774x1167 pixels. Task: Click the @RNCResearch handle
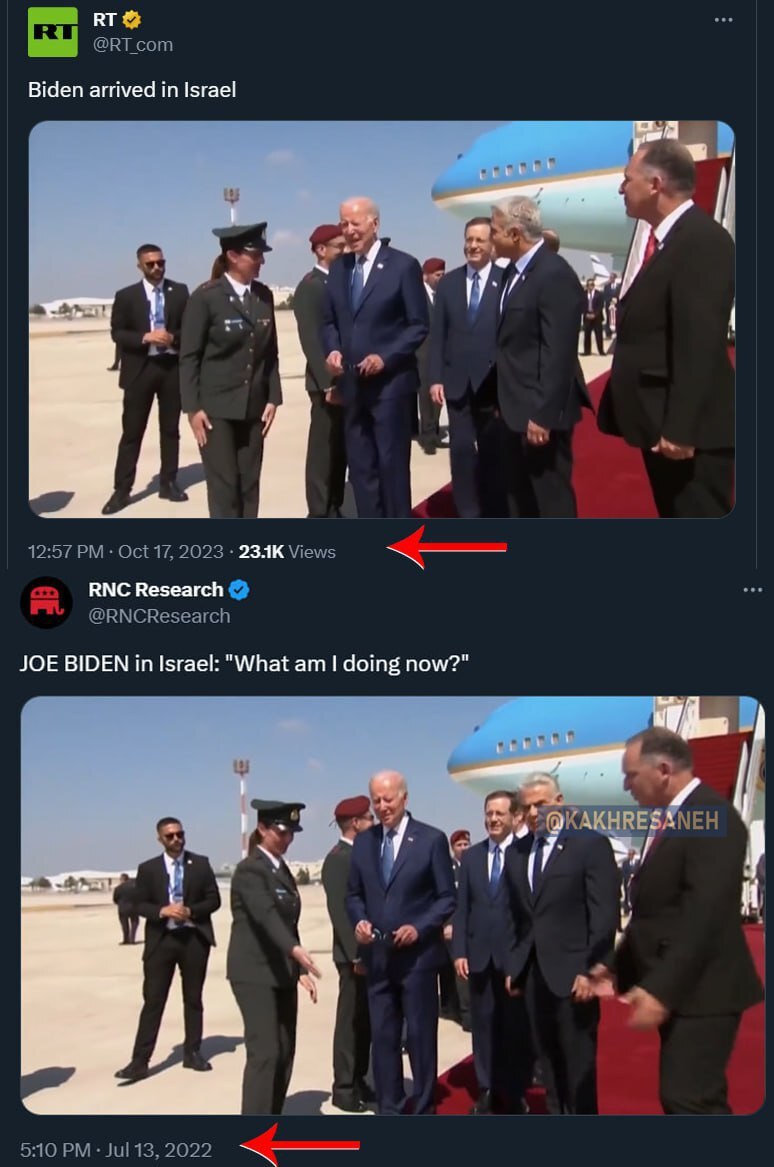(x=159, y=616)
